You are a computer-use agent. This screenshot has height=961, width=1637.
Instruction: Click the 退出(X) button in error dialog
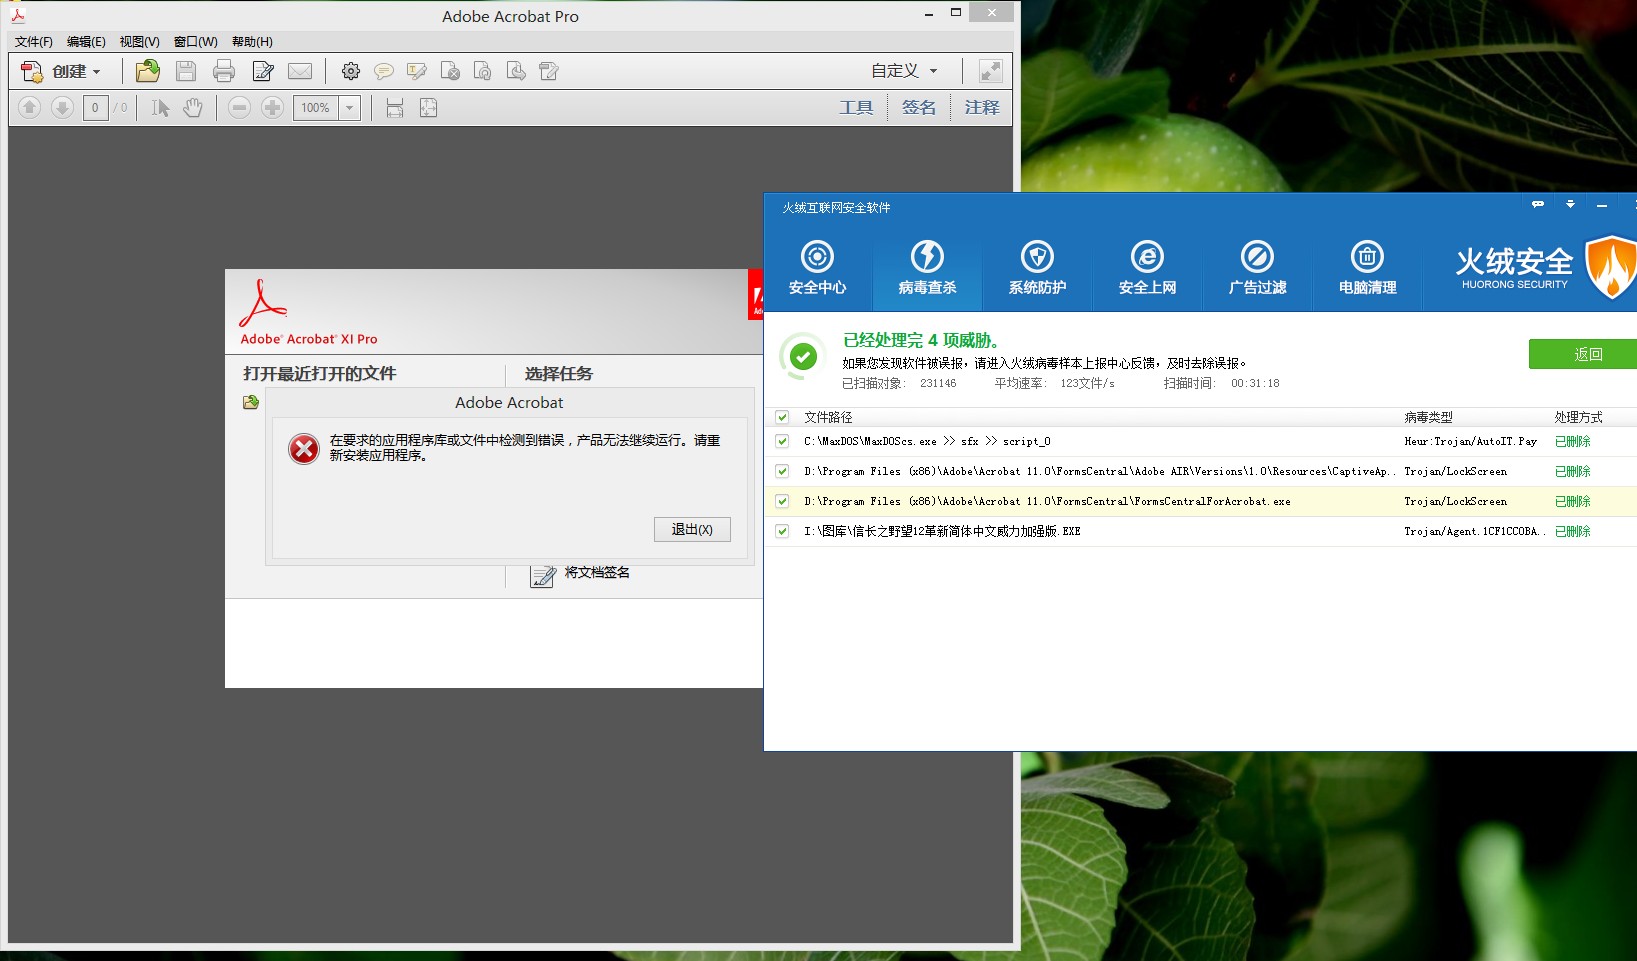pos(692,529)
